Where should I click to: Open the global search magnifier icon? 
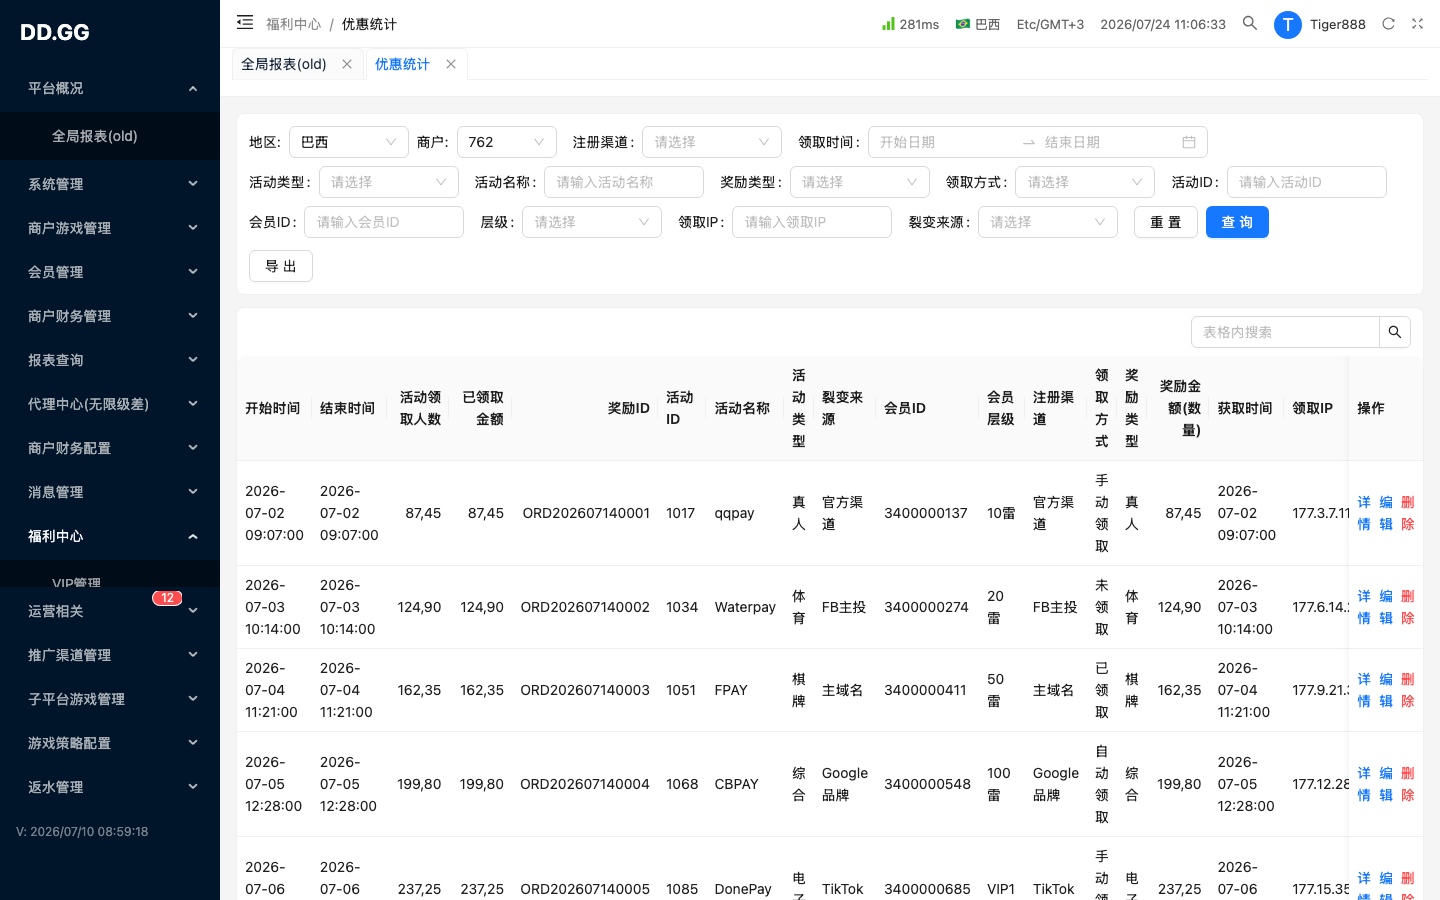pyautogui.click(x=1250, y=23)
